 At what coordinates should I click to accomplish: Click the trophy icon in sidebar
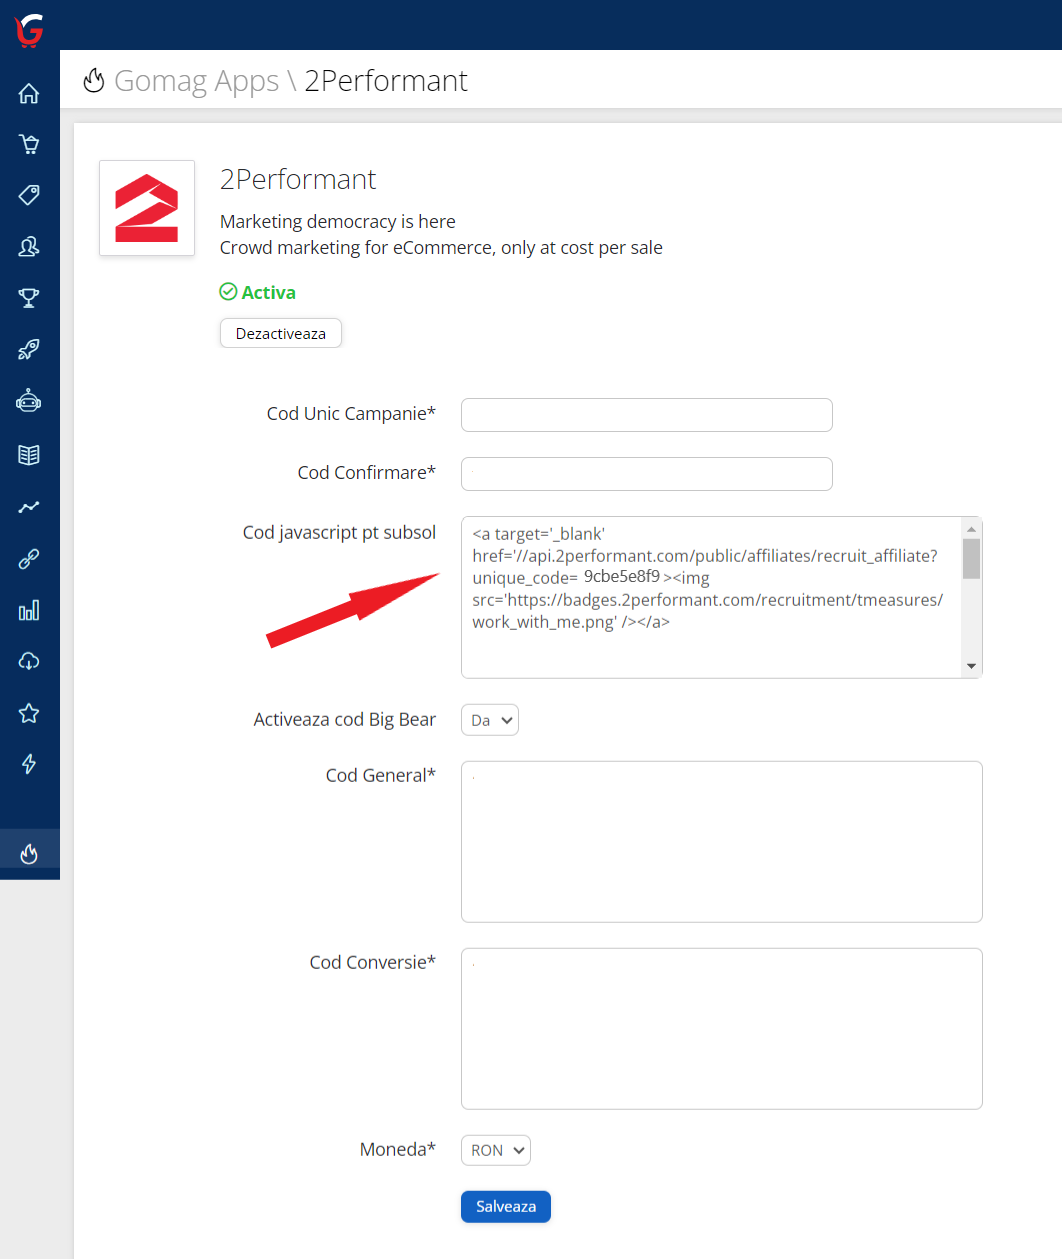tap(29, 298)
